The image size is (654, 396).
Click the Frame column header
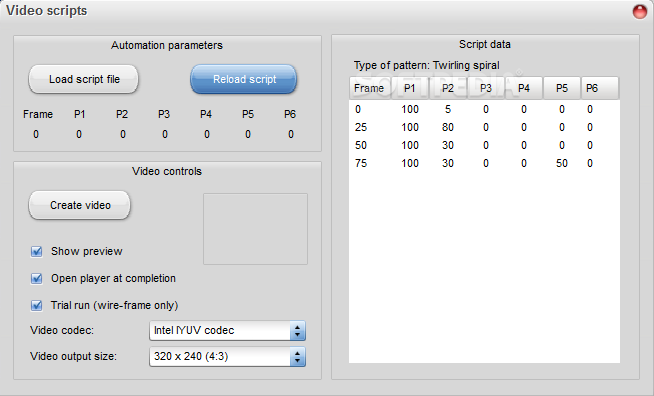click(x=370, y=88)
